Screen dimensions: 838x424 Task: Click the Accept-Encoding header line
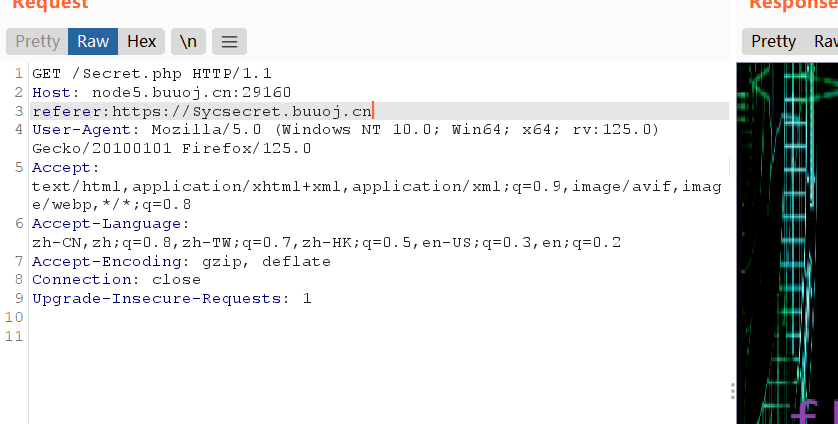click(181, 261)
